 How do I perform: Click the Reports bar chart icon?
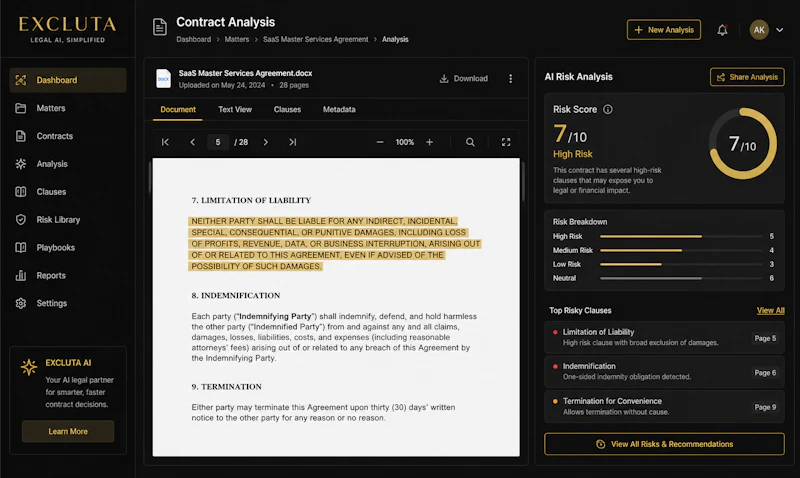pyautogui.click(x=21, y=275)
